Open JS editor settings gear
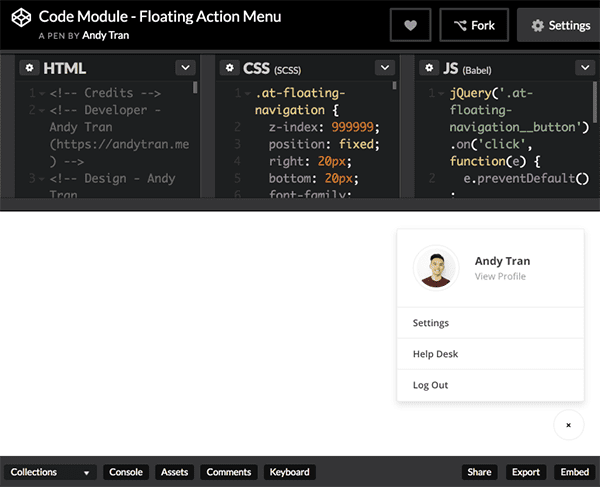The height and width of the screenshot is (487, 600). coord(429,68)
